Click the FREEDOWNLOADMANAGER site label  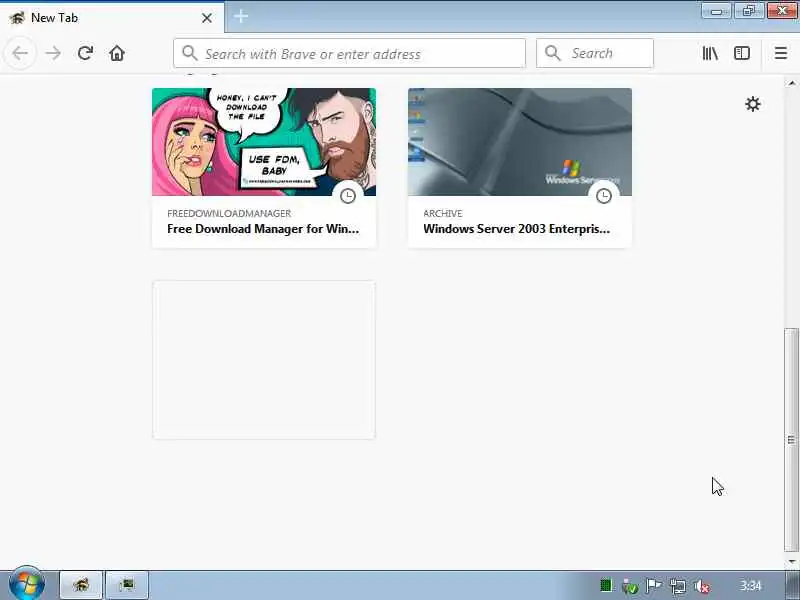(229, 213)
